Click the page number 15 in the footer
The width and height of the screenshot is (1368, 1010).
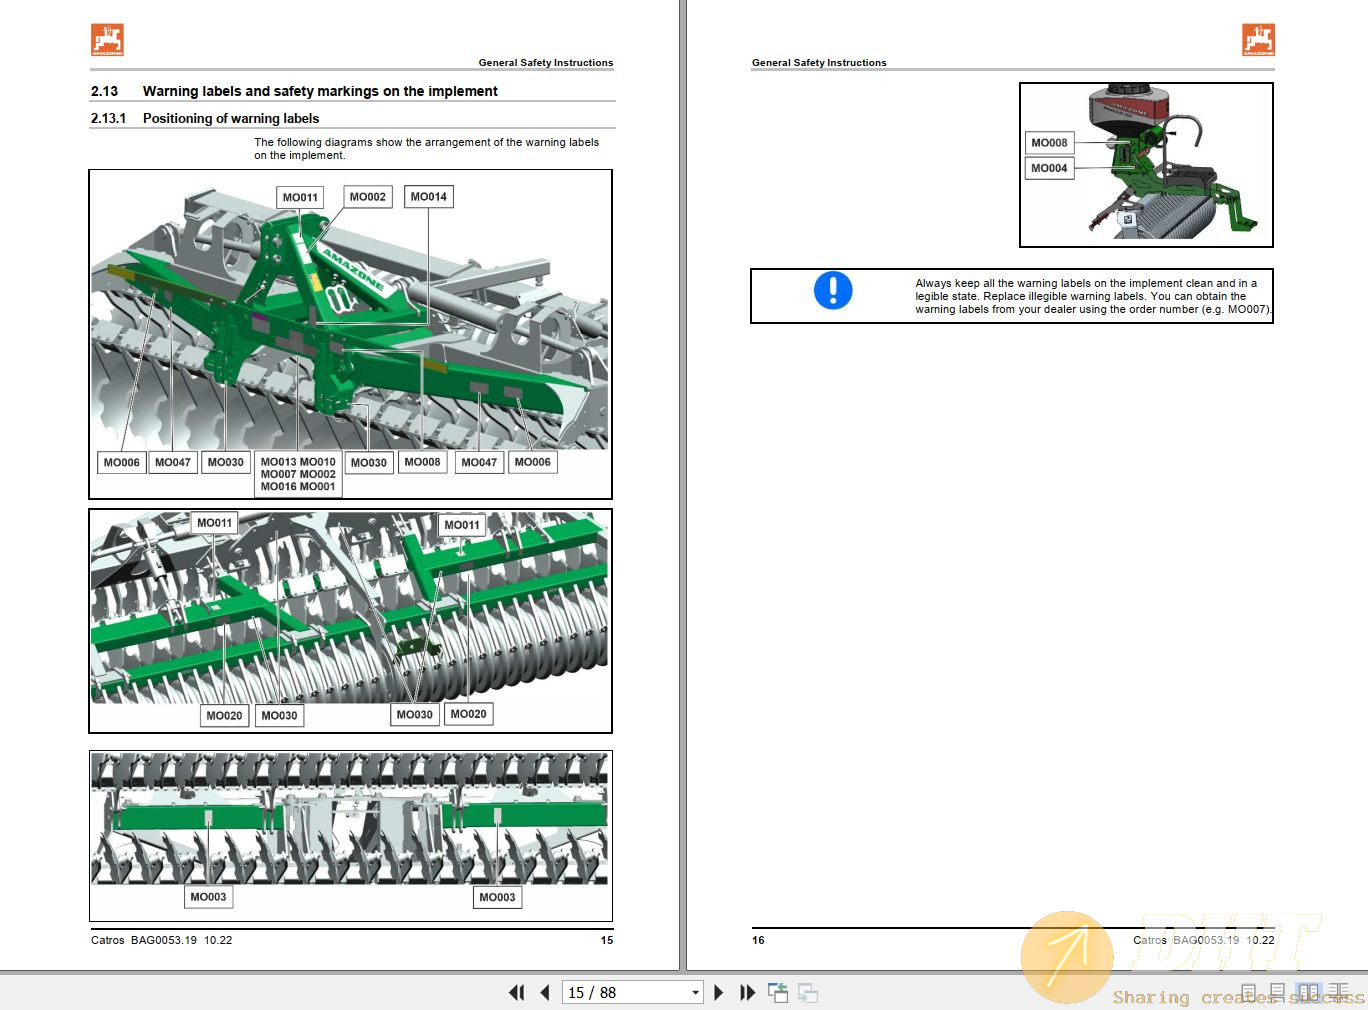[x=607, y=940]
